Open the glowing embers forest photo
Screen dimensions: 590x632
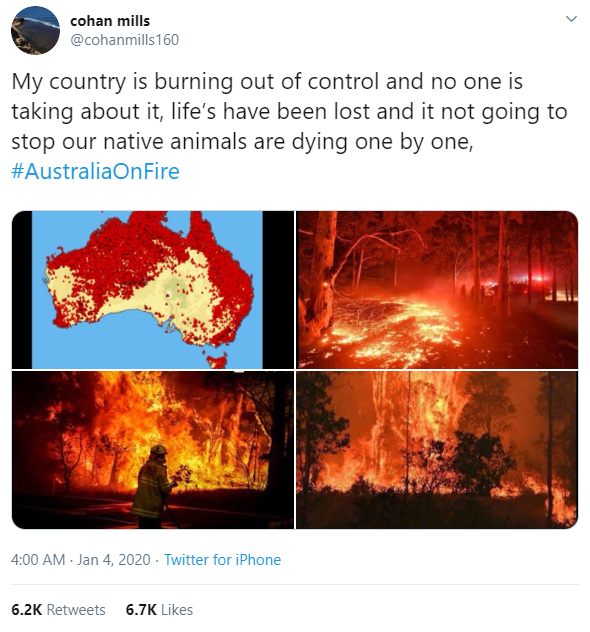437,289
